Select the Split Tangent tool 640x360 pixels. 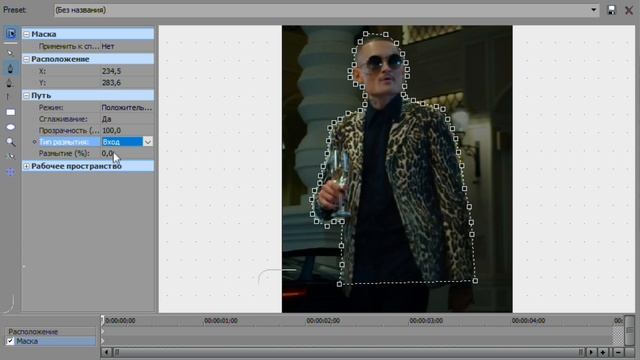point(9,97)
